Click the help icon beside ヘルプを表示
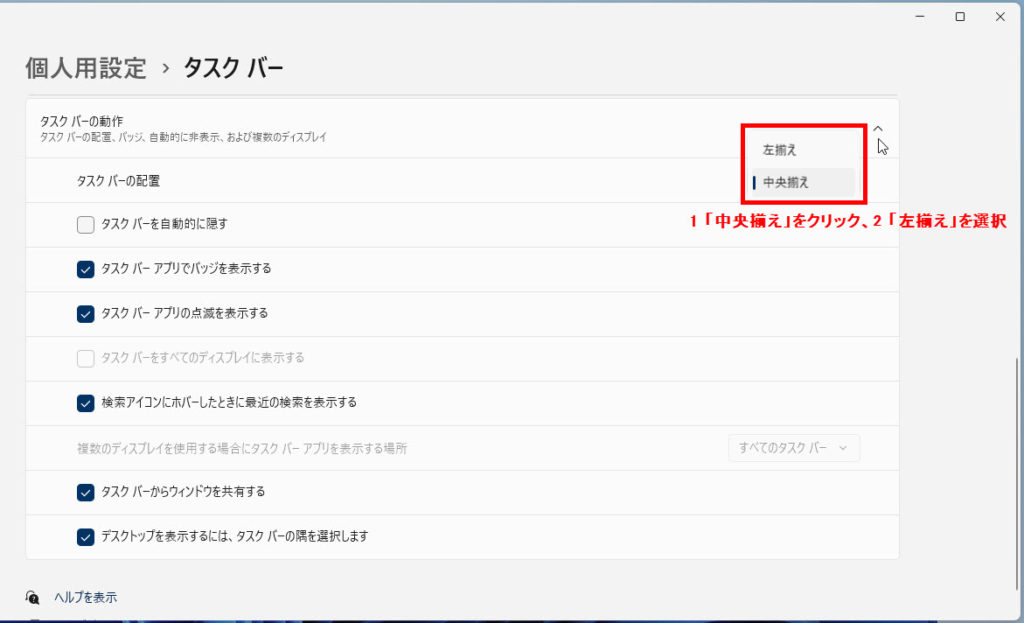Screen dimensions: 1024x623 tap(32, 597)
